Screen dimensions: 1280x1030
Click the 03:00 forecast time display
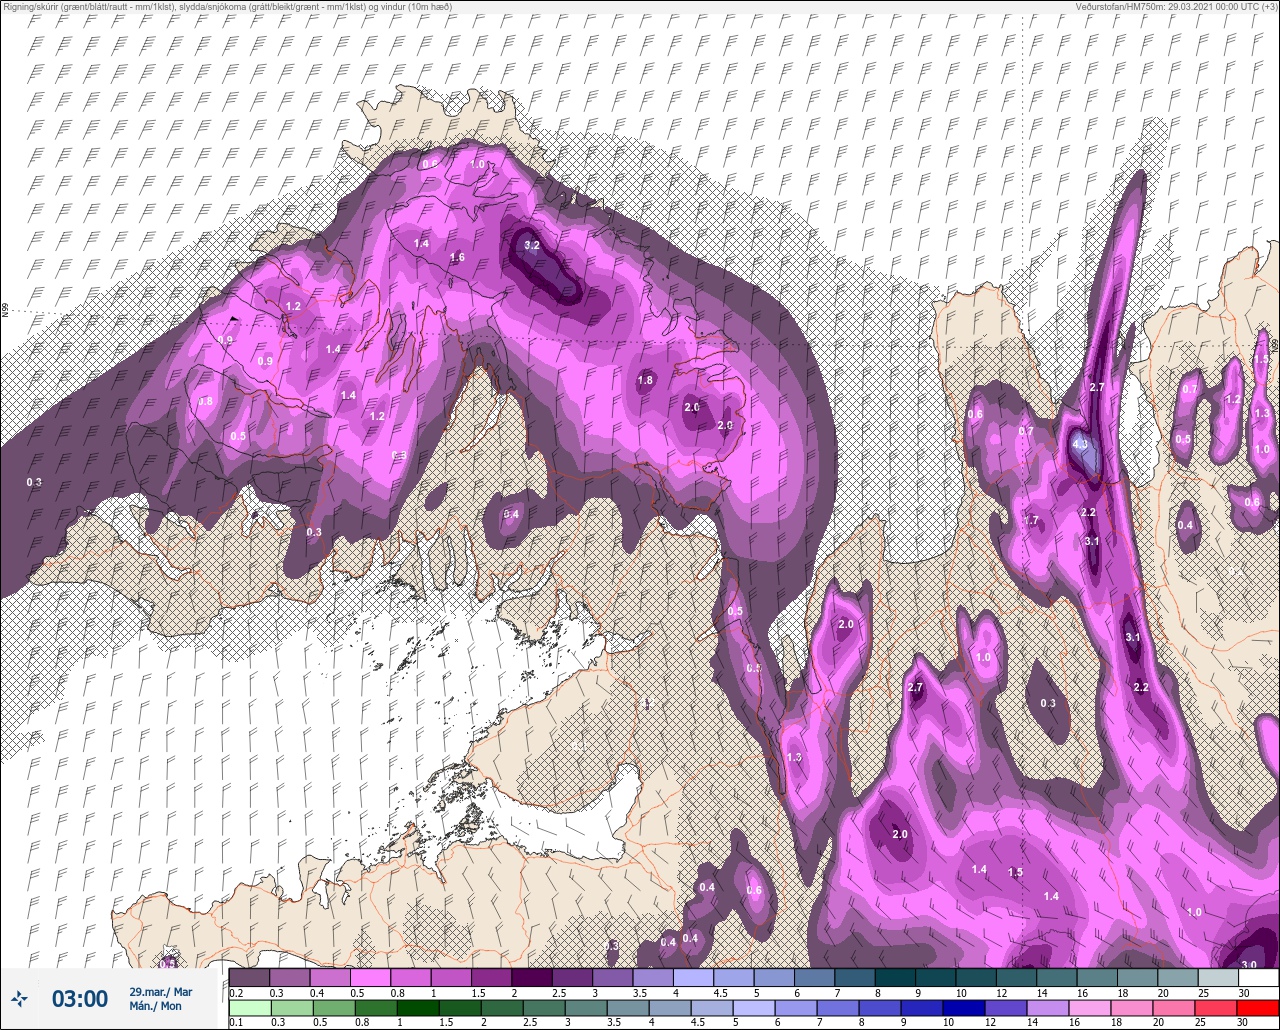(80, 998)
